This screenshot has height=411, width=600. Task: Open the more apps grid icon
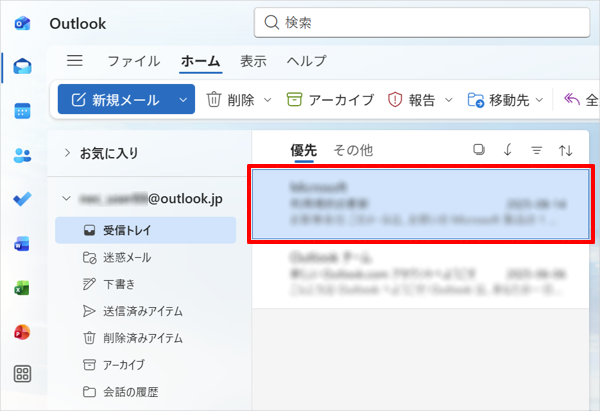tap(22, 374)
